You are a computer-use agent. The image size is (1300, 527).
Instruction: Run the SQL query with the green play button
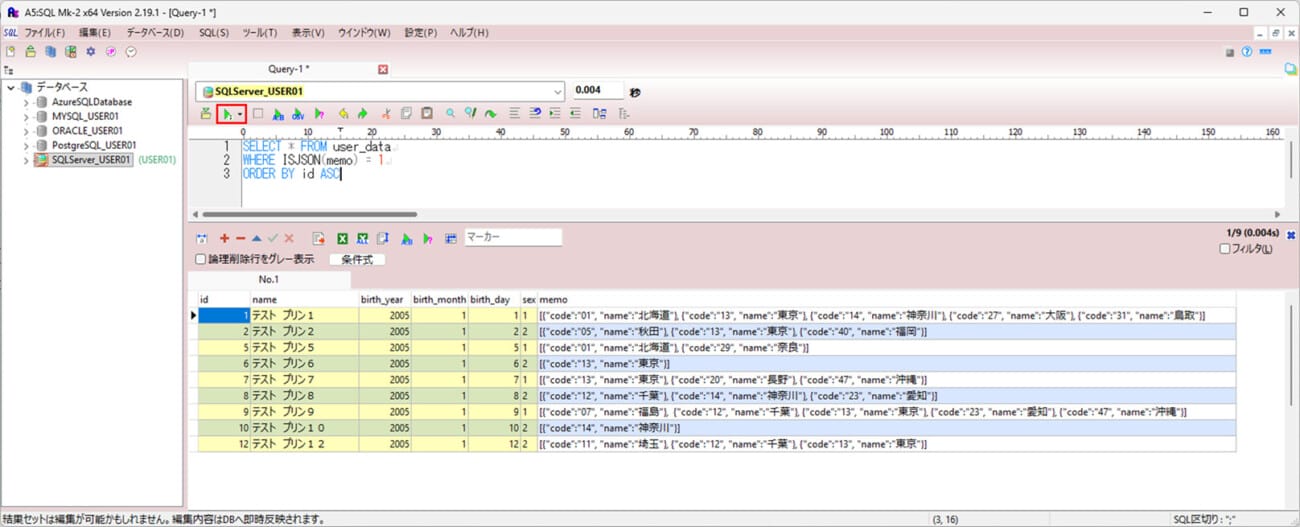(x=227, y=114)
